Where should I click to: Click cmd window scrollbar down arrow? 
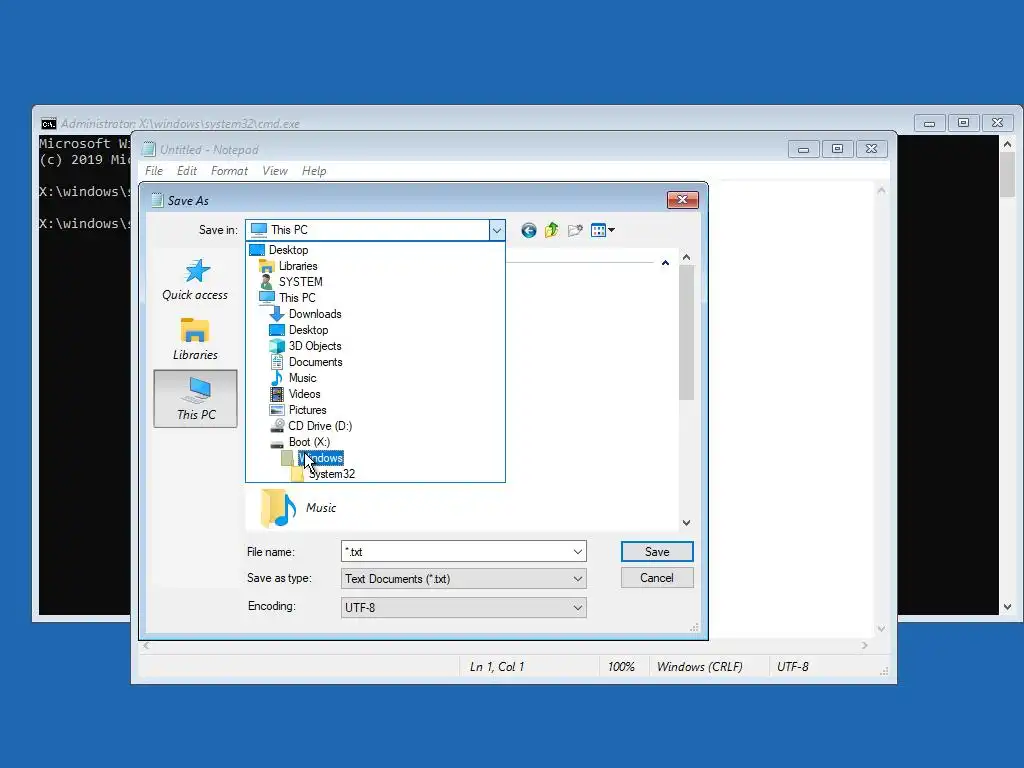[1008, 607]
